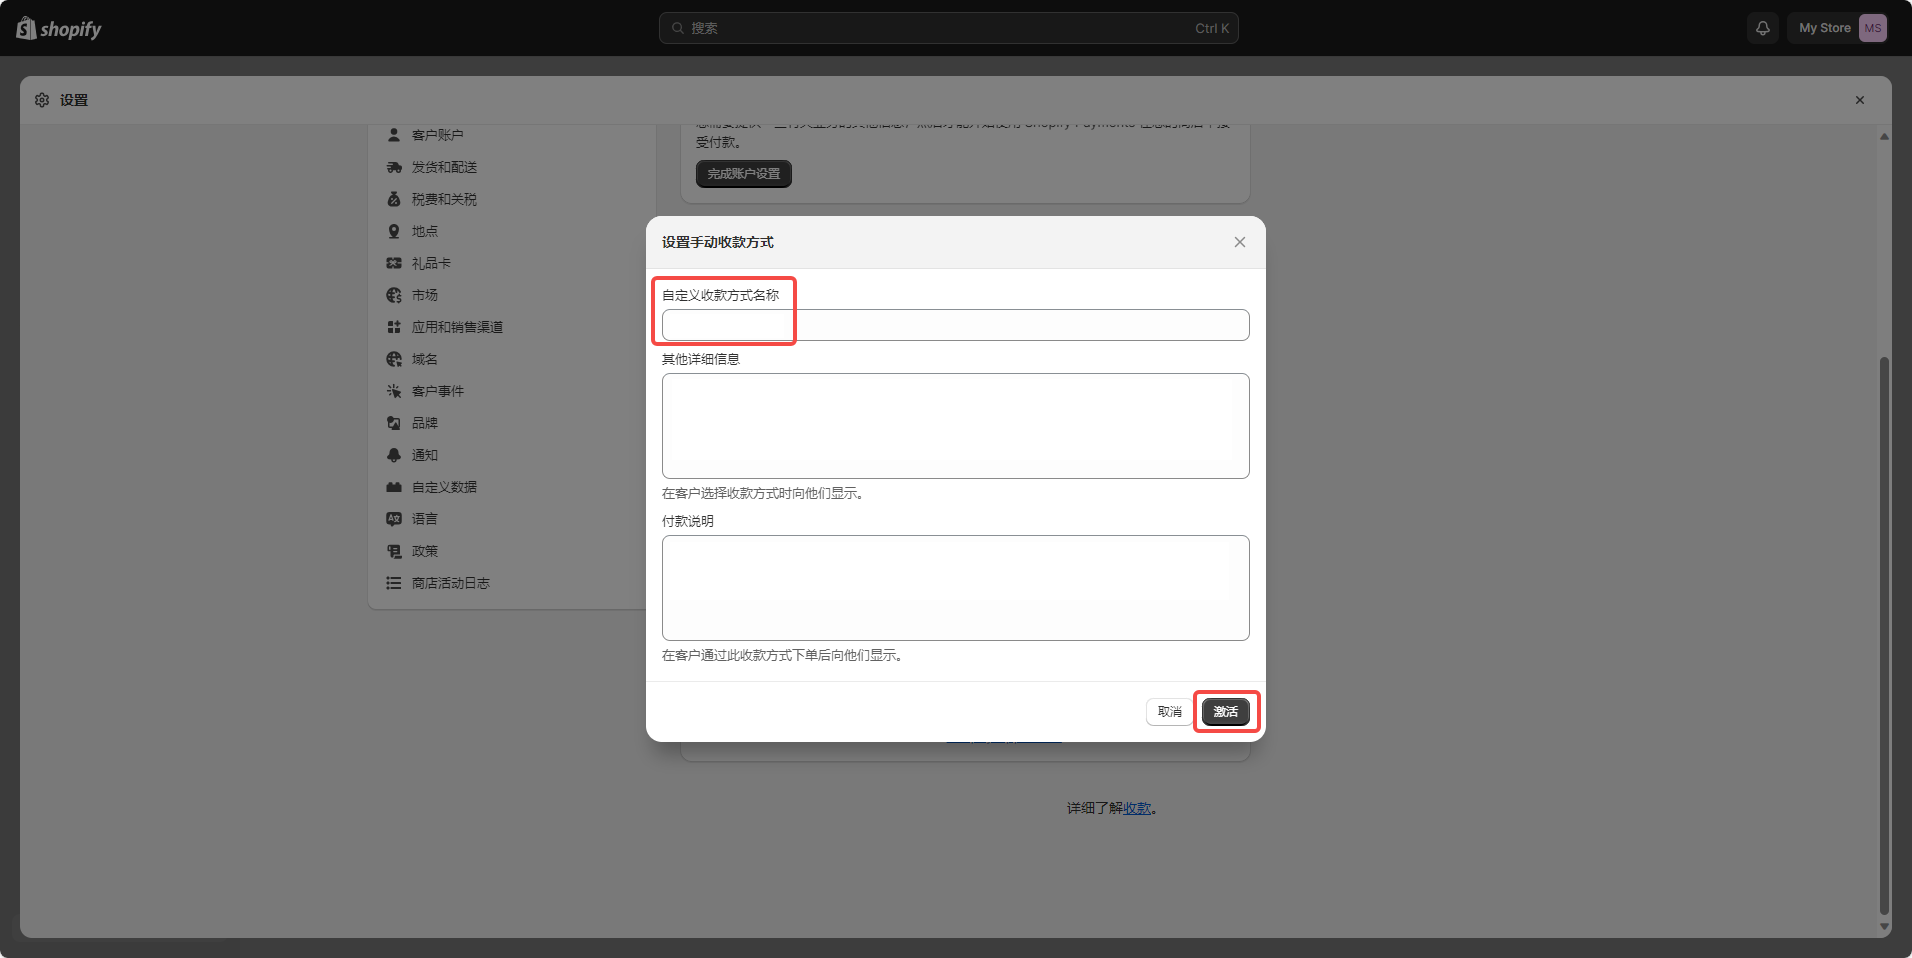Click the 设置手动收款方式 dialog title

718,242
